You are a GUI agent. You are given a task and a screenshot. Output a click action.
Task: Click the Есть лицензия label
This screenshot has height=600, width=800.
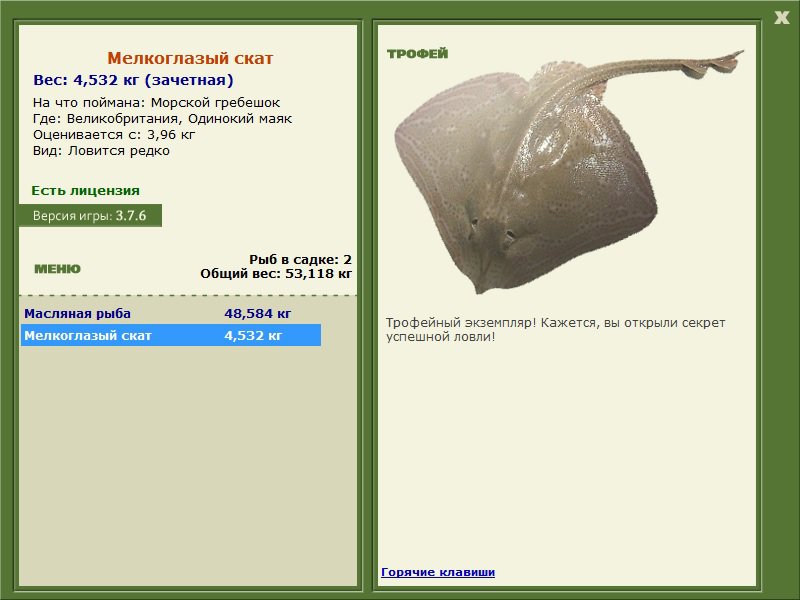85,190
